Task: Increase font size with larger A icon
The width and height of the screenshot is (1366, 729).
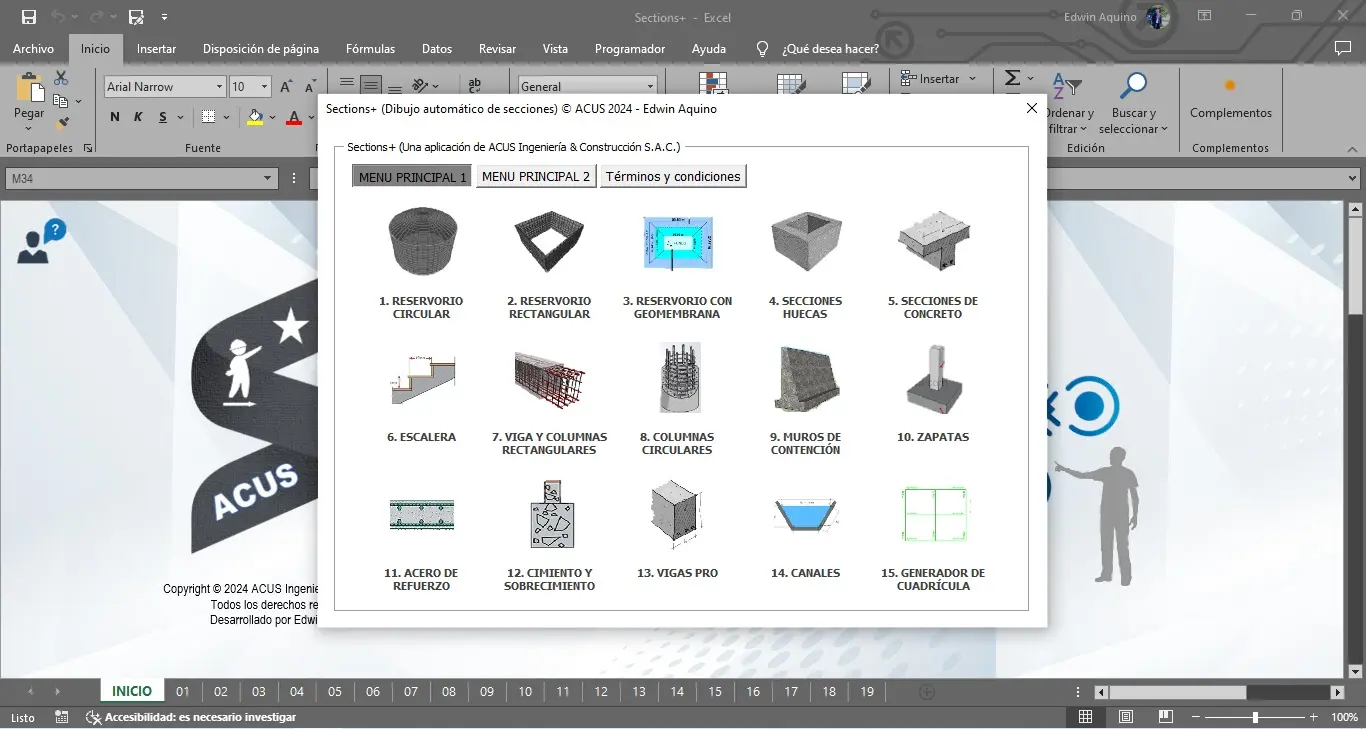Action: (286, 87)
